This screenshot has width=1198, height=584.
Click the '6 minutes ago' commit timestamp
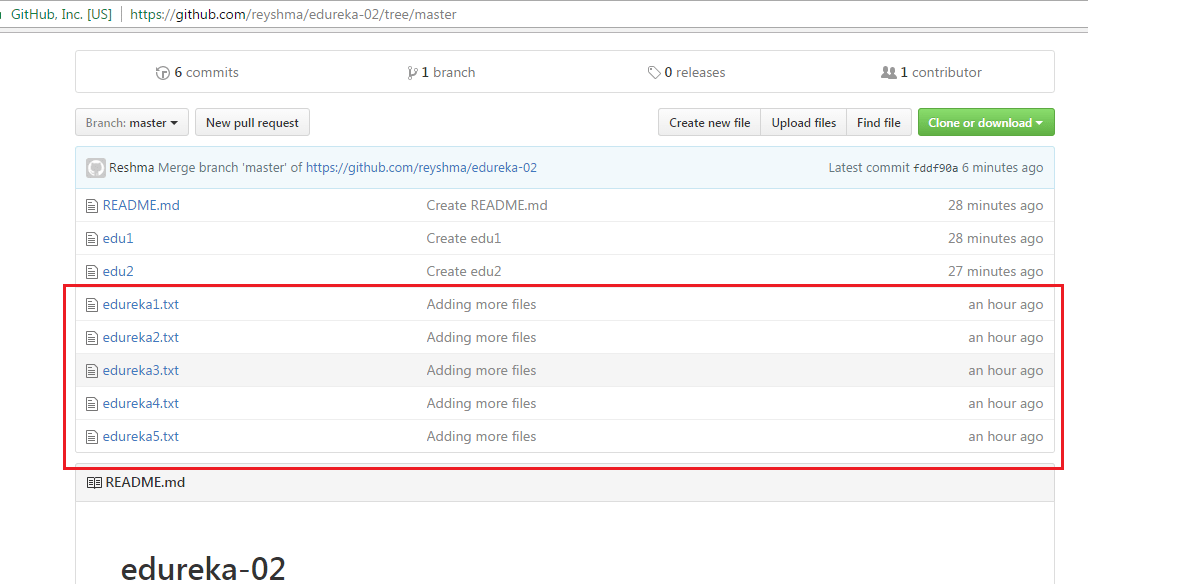point(1002,167)
